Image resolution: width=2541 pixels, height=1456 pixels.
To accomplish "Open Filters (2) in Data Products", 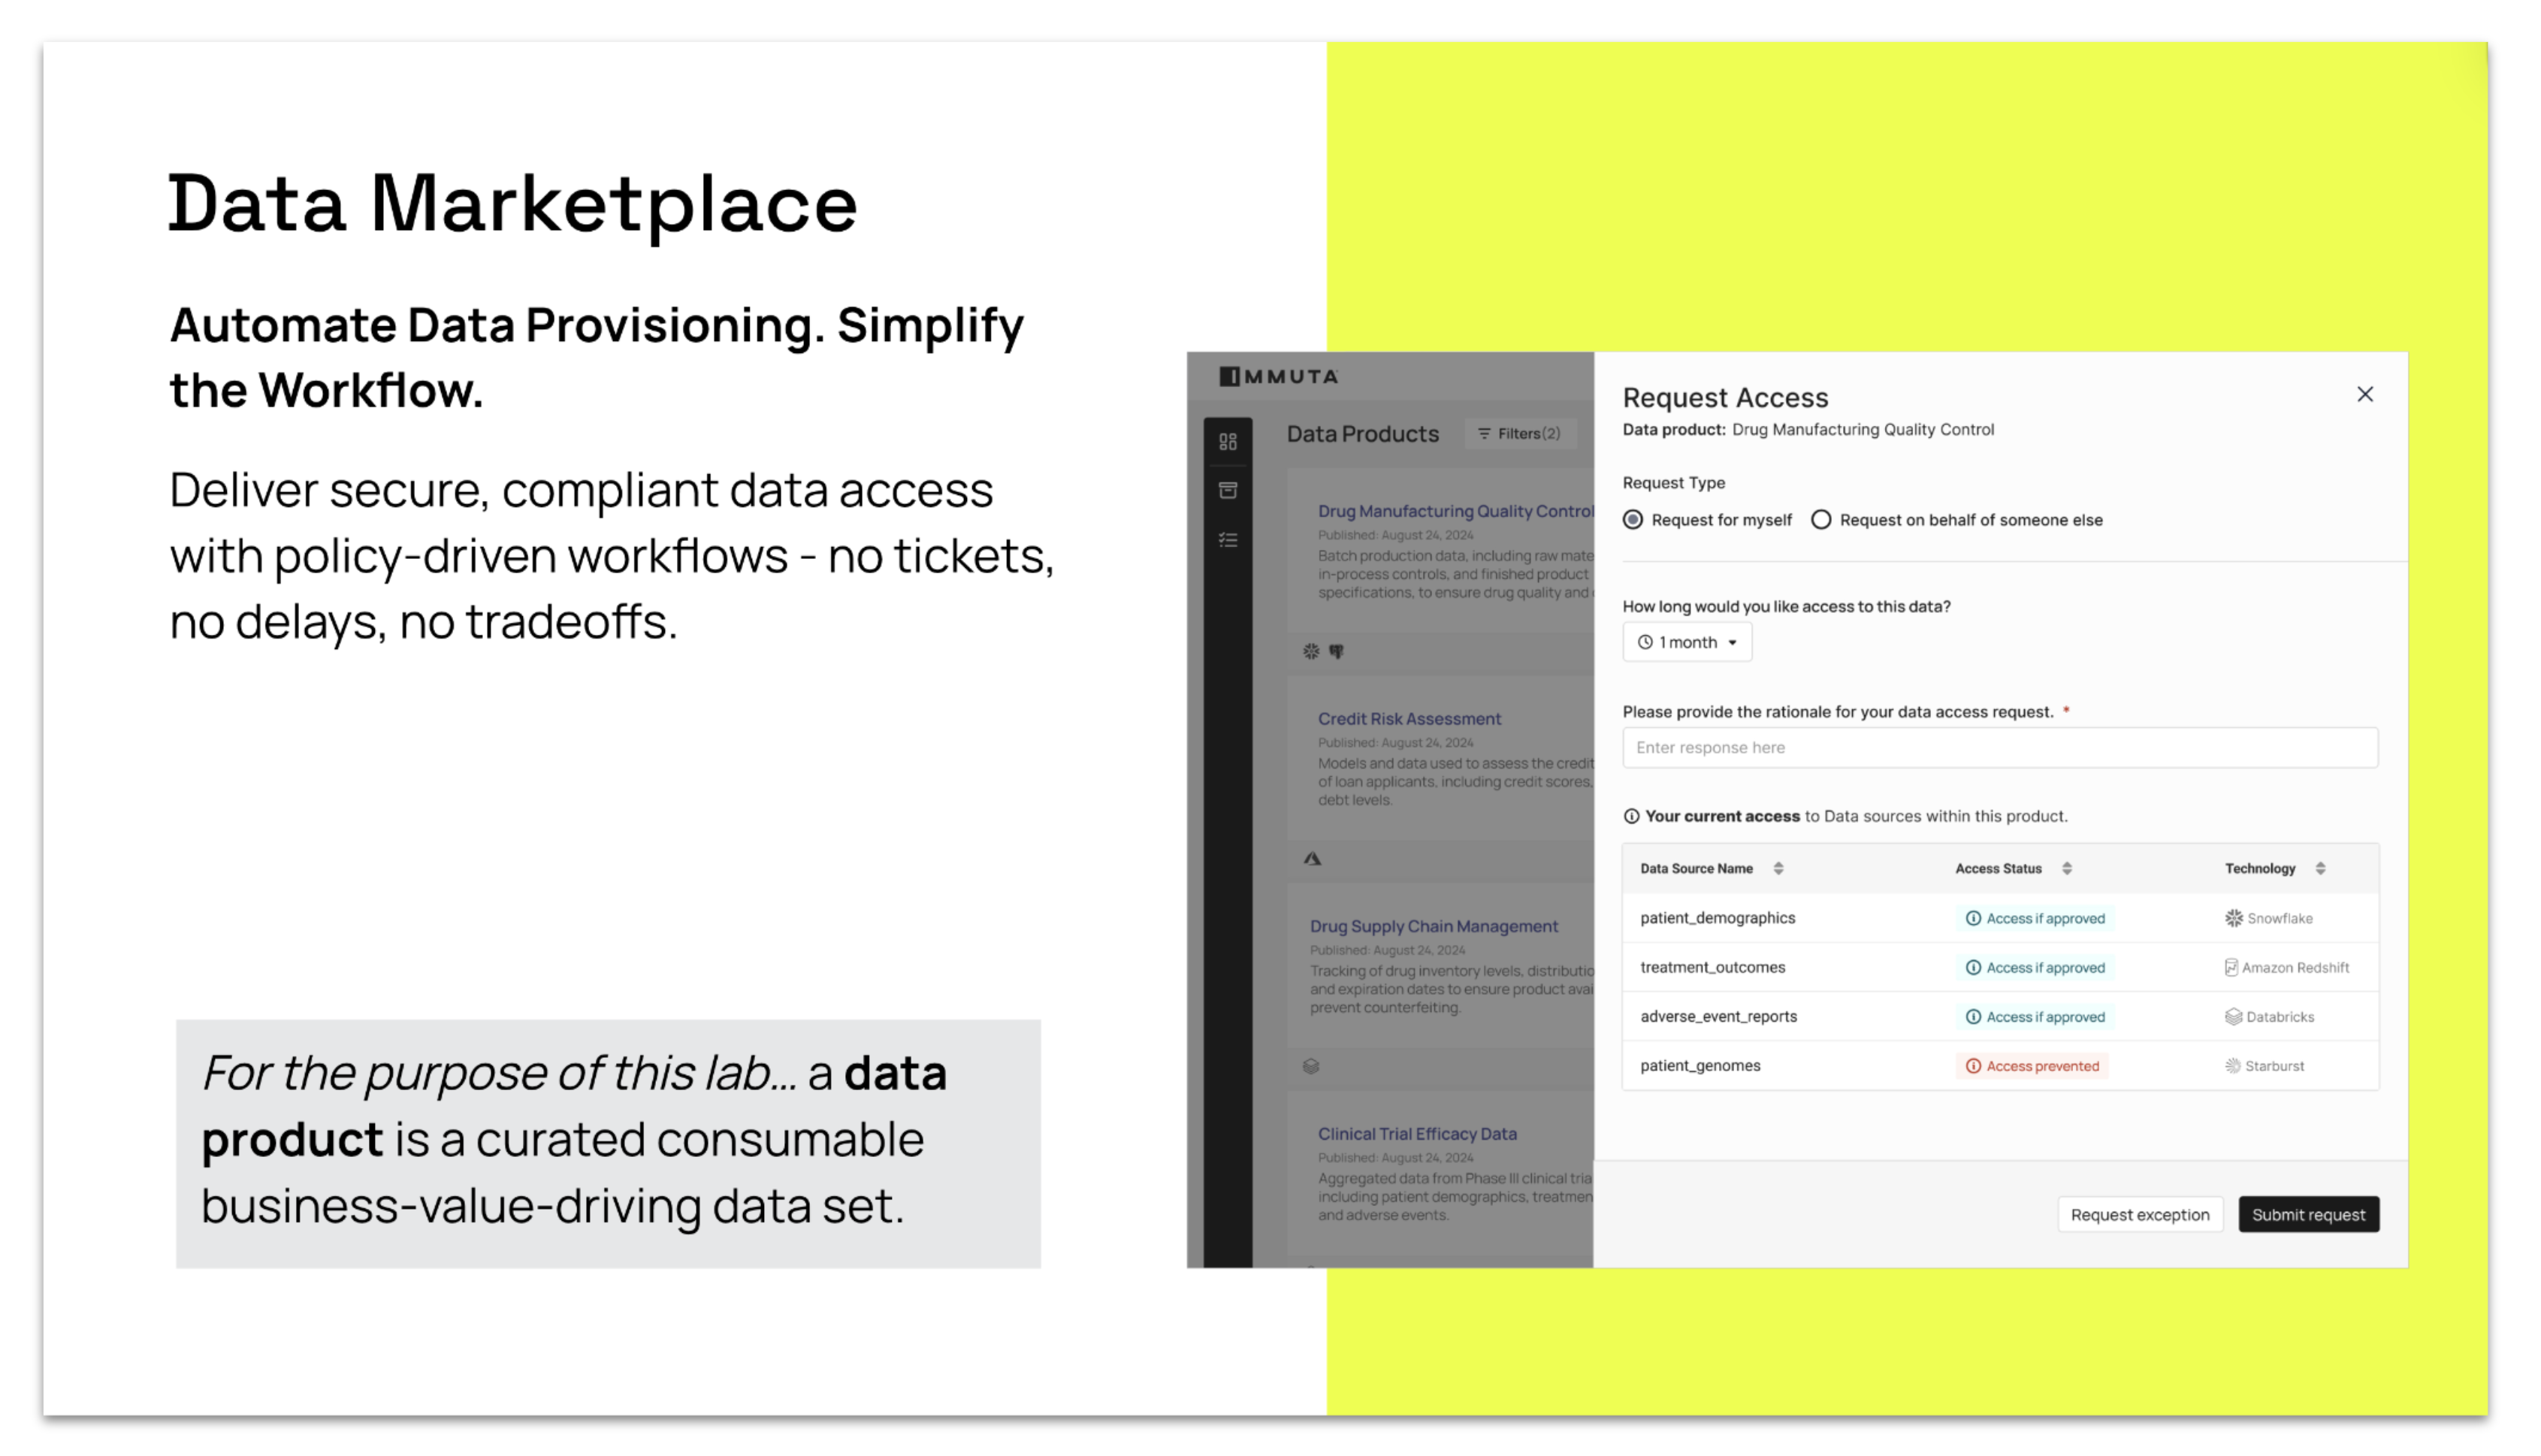I will point(1519,434).
